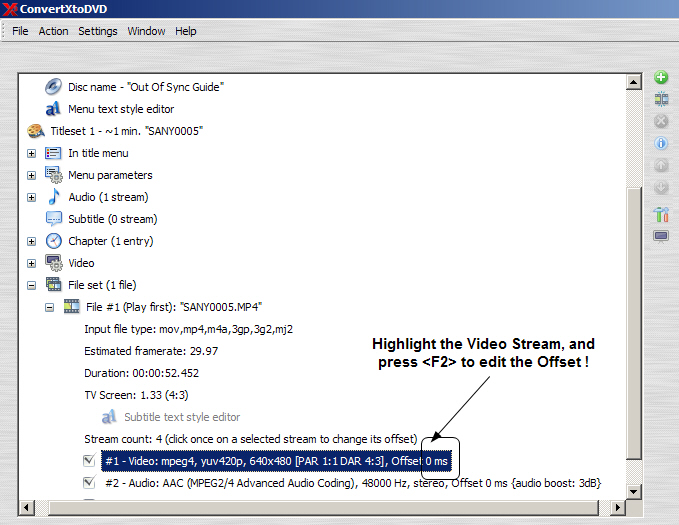This screenshot has height=525, width=679.
Task: Open the Action menu
Action: pos(53,31)
